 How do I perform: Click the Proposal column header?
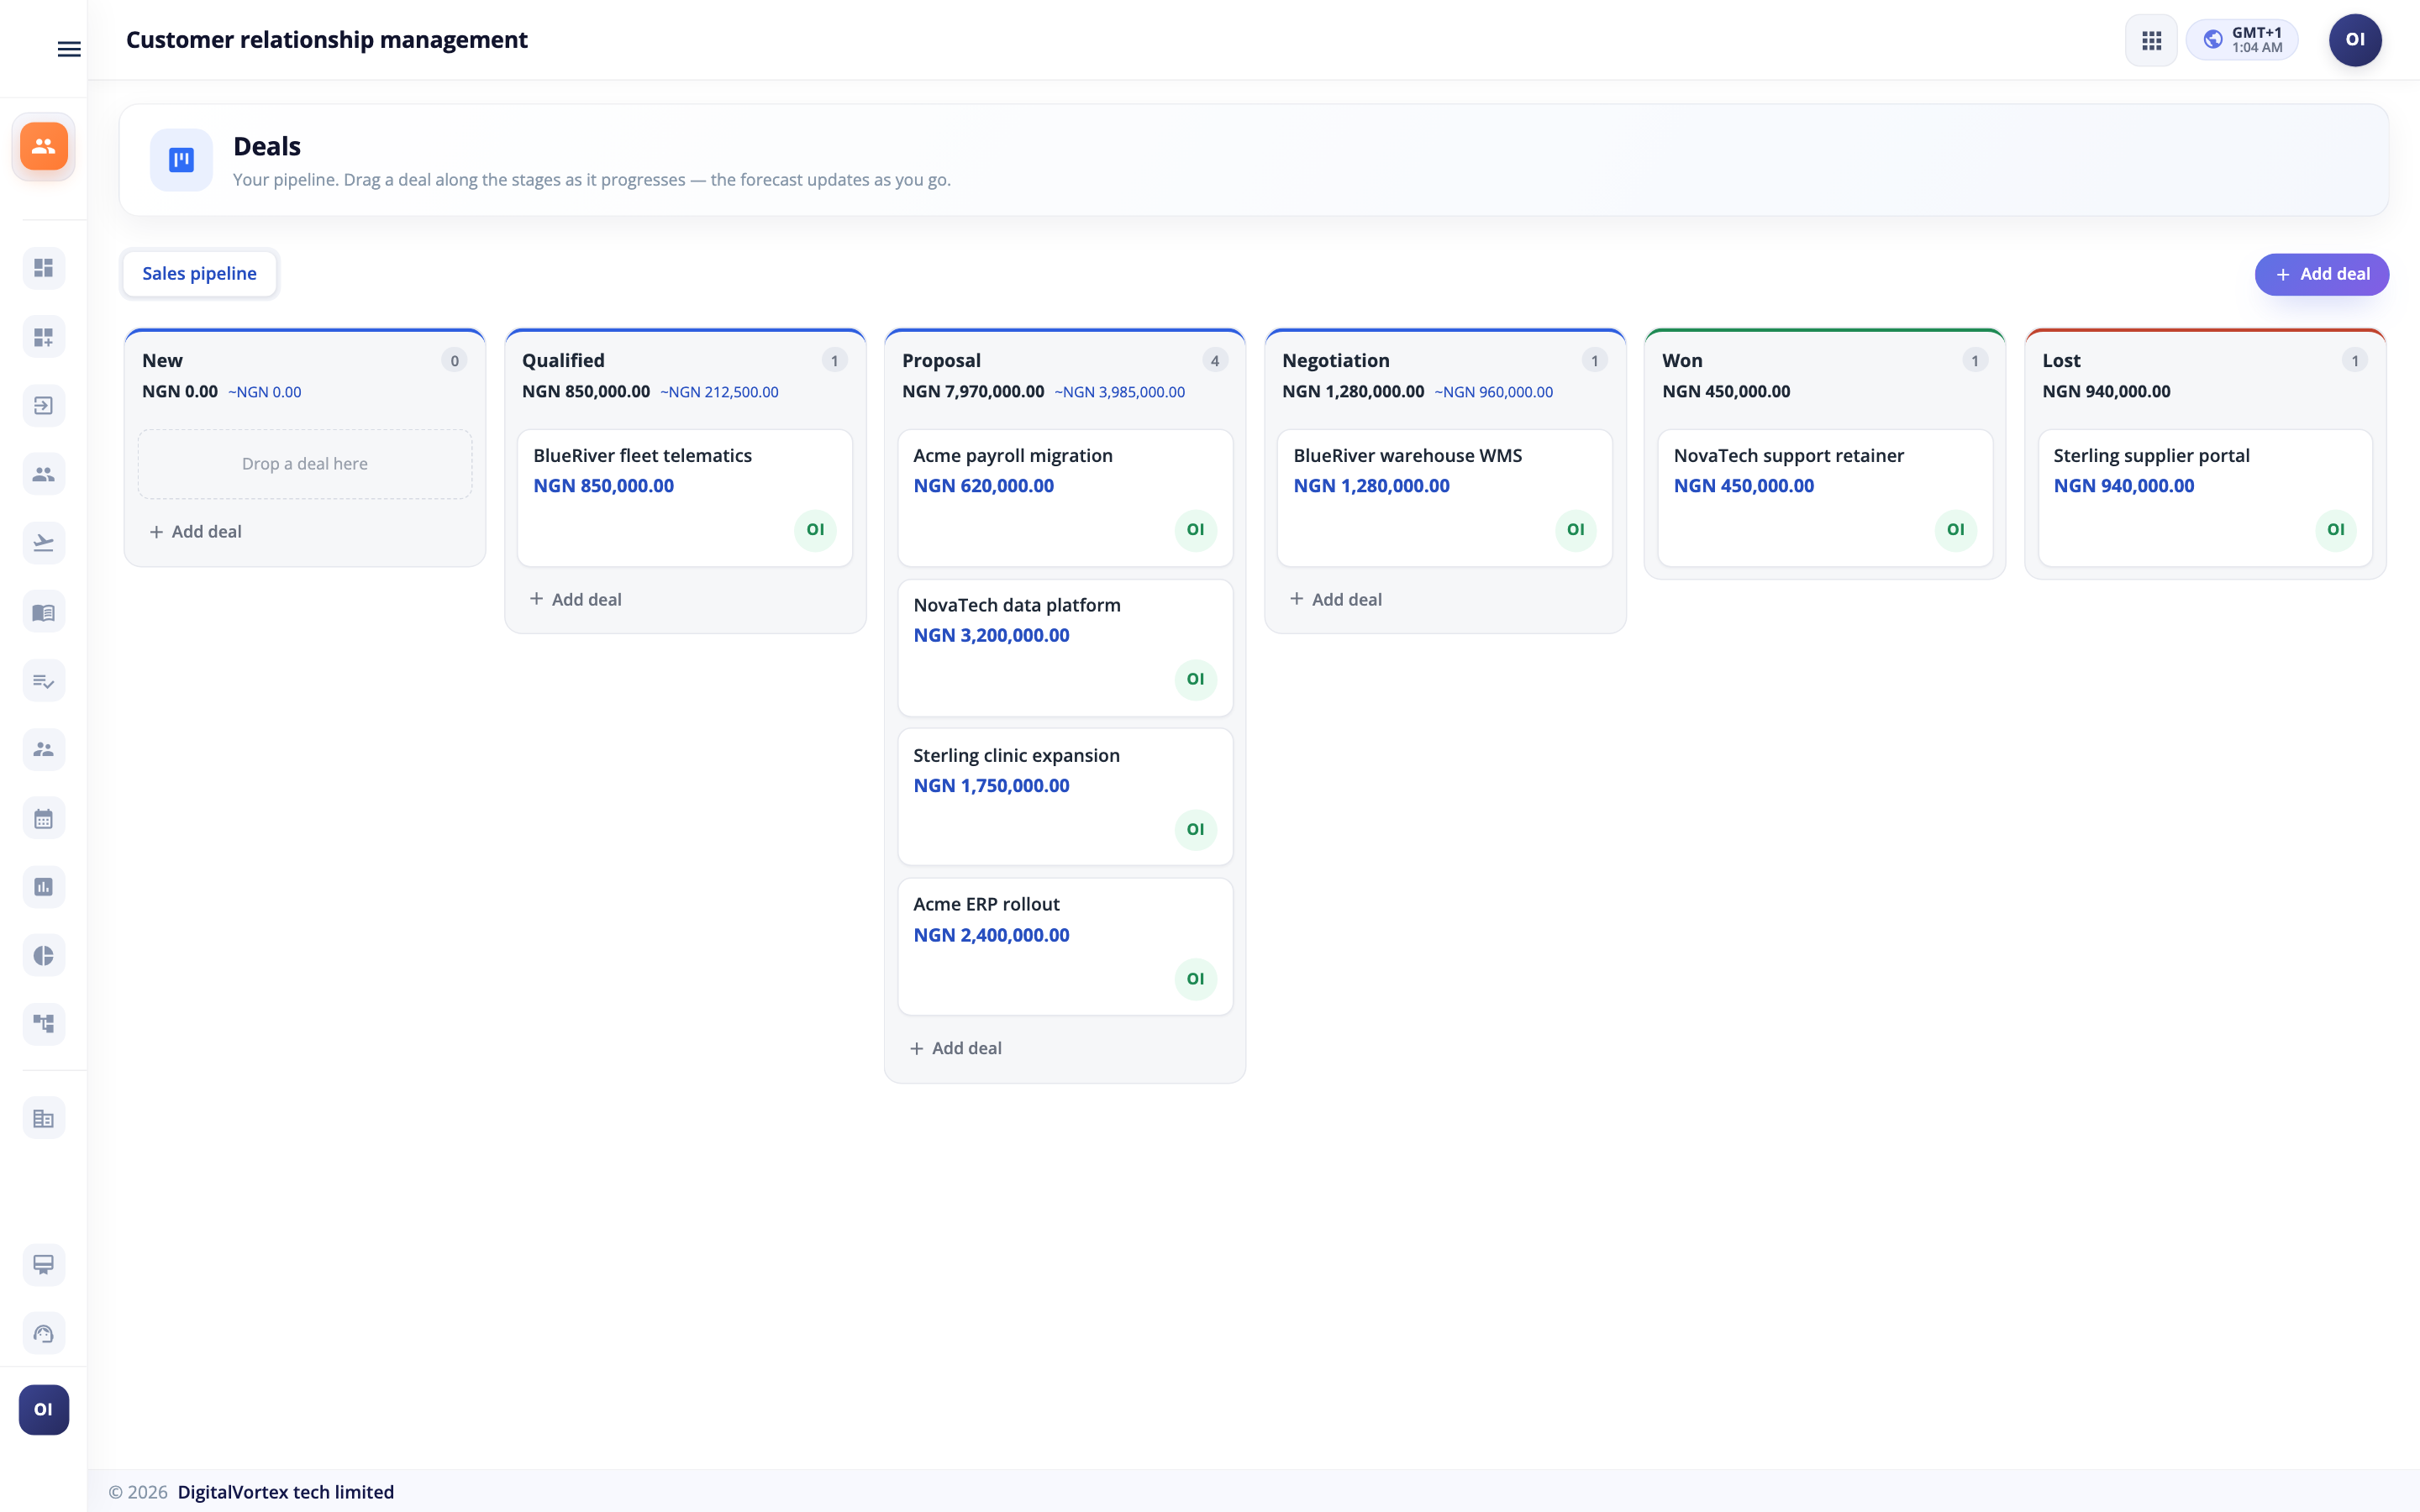[x=941, y=360]
